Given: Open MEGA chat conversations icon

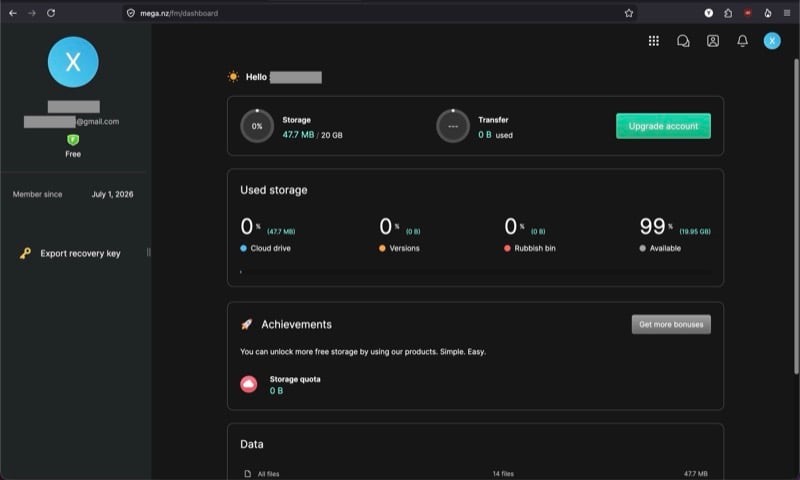Looking at the screenshot, I should pyautogui.click(x=683, y=41).
